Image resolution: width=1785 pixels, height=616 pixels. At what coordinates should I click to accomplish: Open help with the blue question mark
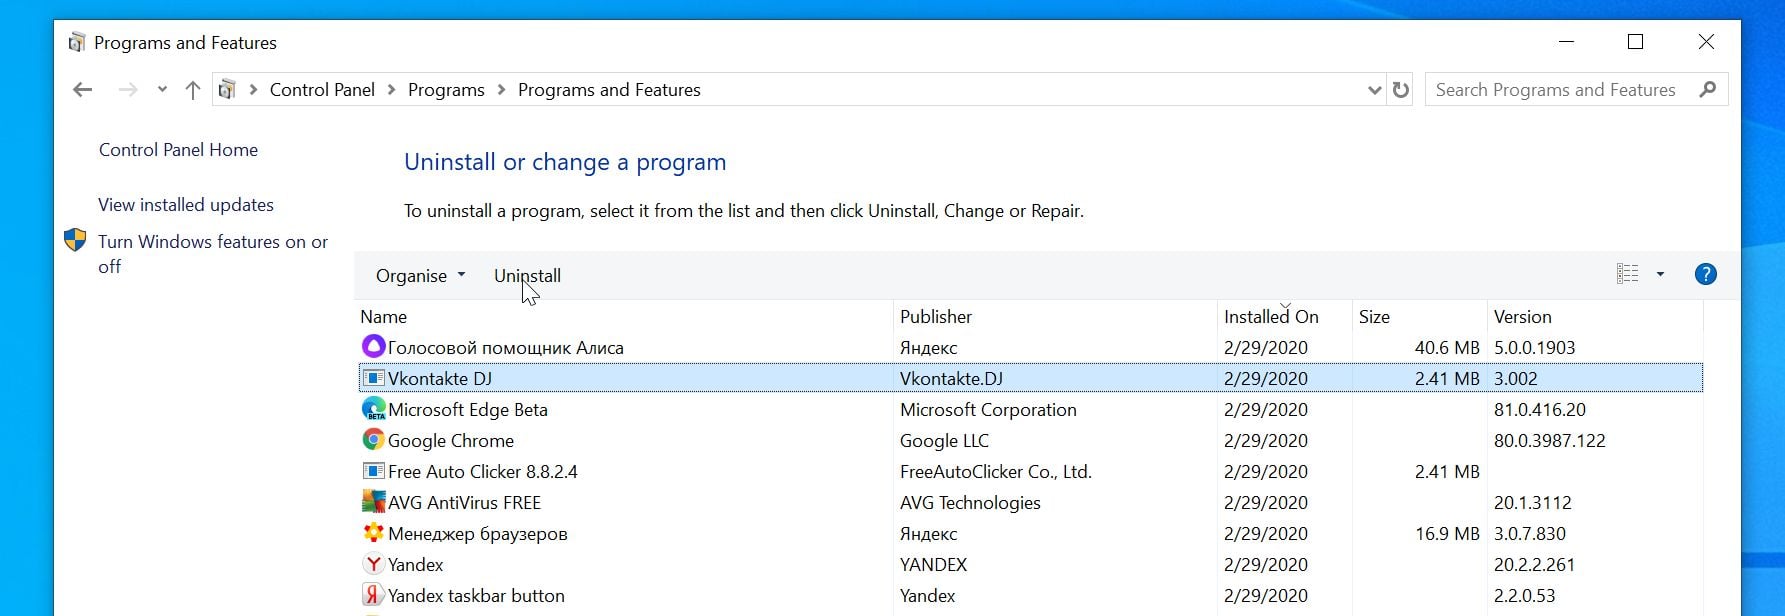[1706, 274]
